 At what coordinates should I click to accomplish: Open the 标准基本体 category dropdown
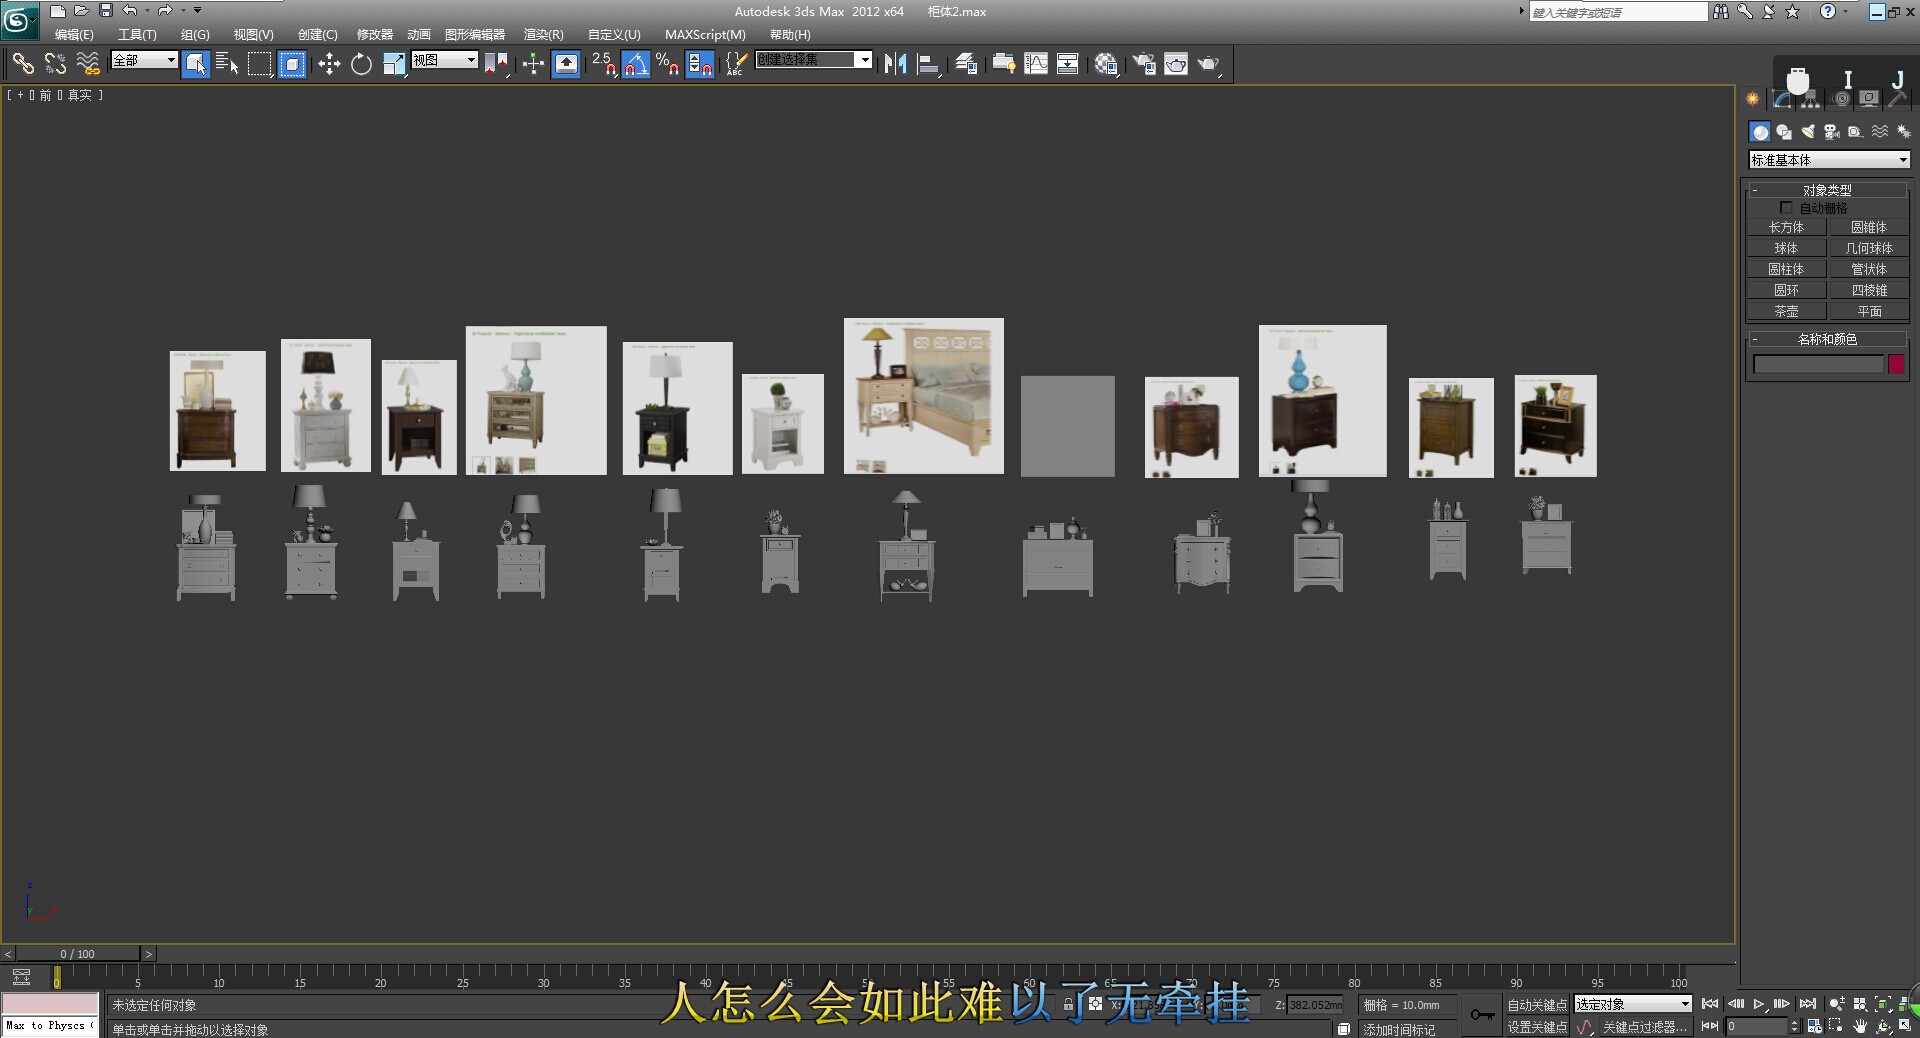[1829, 160]
